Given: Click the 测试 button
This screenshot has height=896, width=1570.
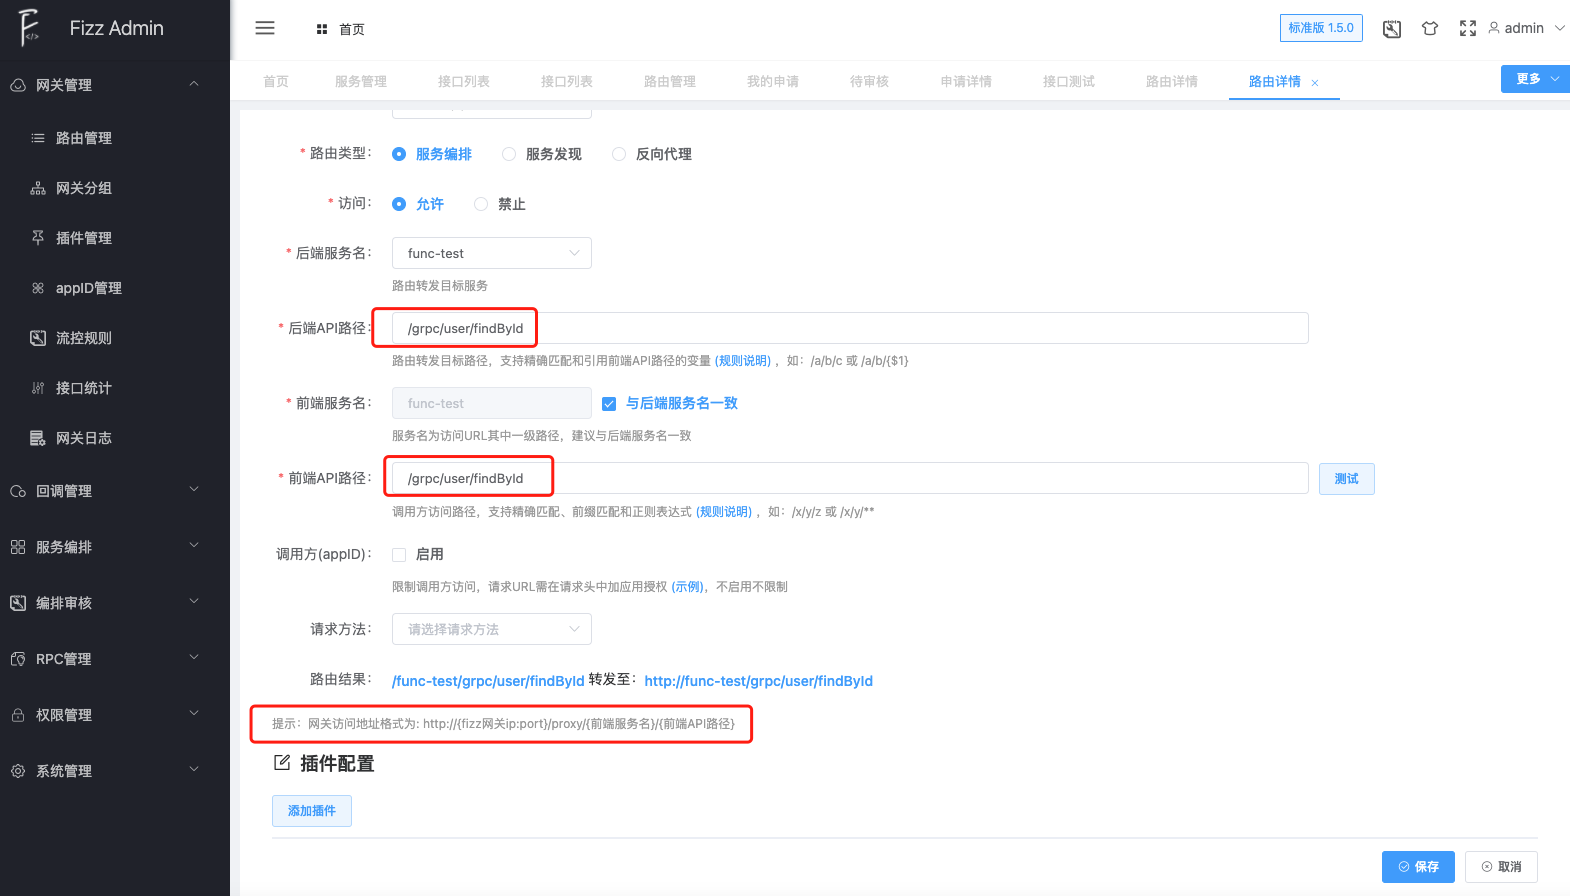Looking at the screenshot, I should [x=1347, y=479].
